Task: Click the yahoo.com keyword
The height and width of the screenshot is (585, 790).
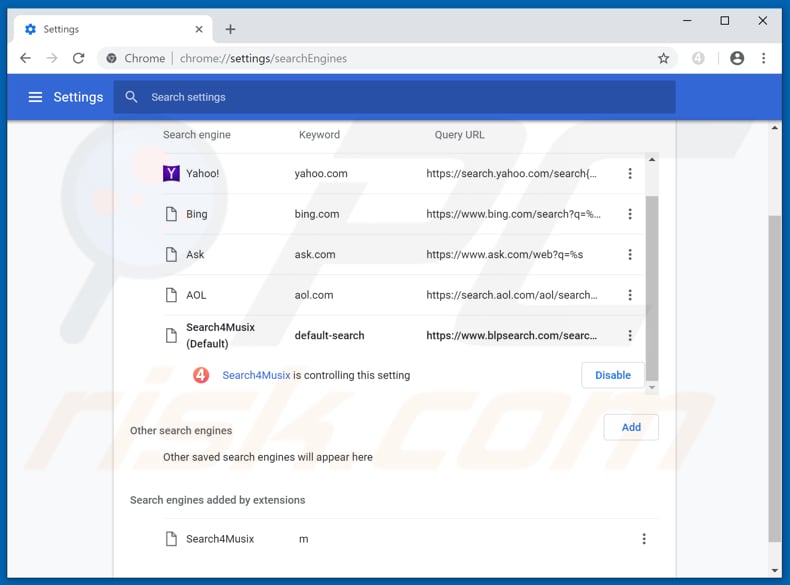Action: pos(321,173)
